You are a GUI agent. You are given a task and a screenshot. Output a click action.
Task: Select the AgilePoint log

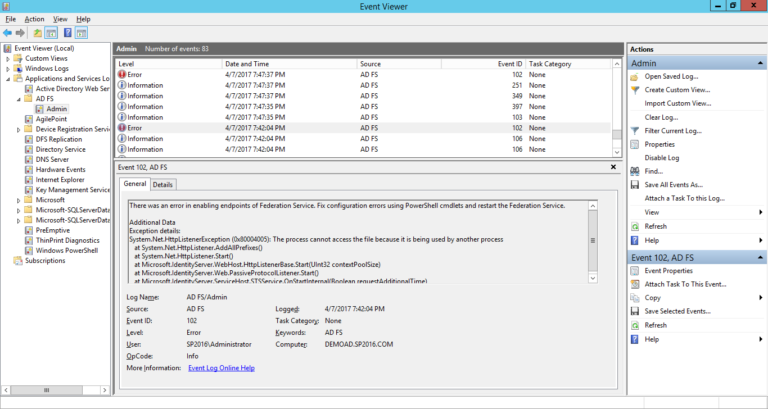[51, 119]
